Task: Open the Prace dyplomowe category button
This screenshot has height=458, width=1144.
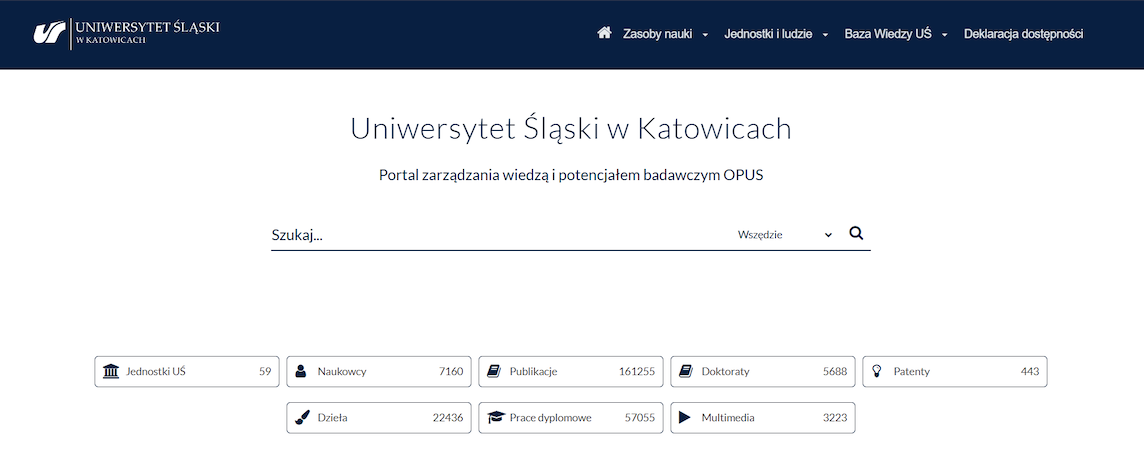Action: click(571, 418)
